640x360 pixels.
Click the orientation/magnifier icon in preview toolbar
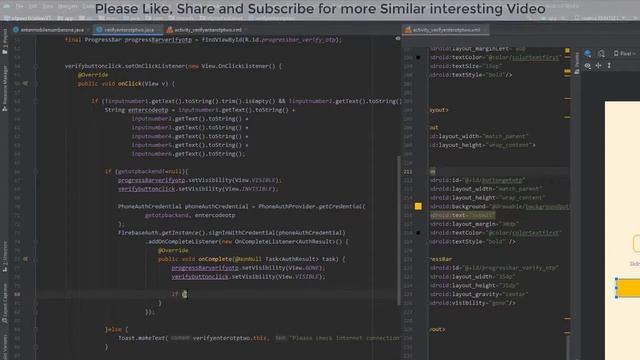click(601, 53)
